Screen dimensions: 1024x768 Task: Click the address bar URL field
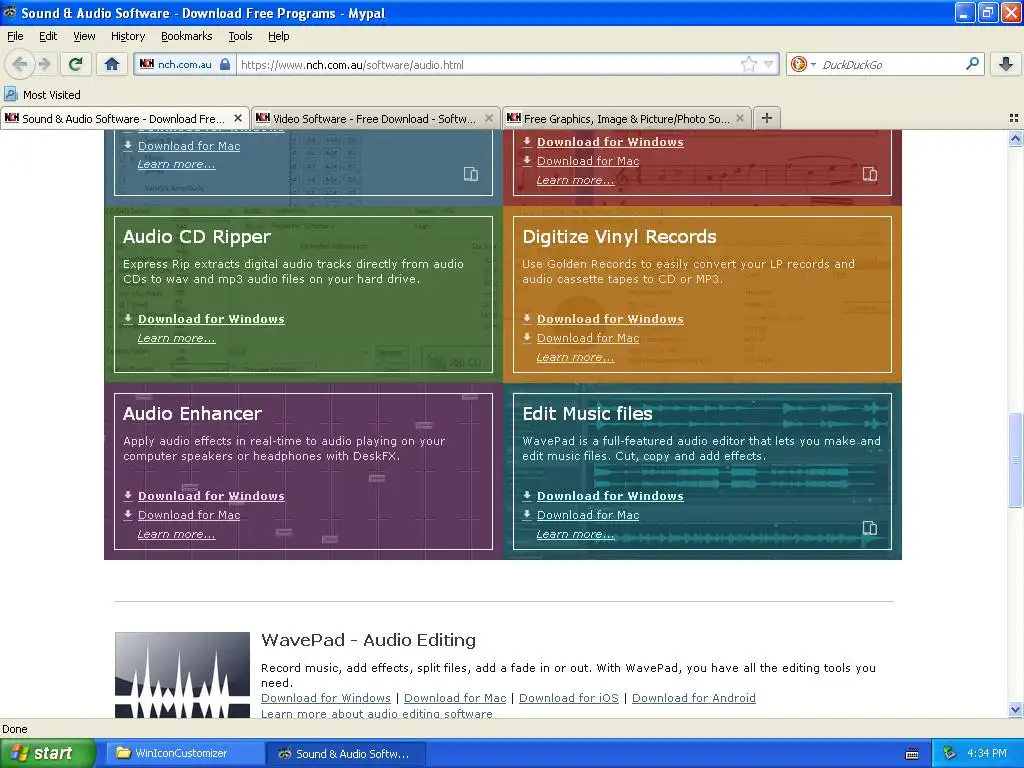(487, 64)
